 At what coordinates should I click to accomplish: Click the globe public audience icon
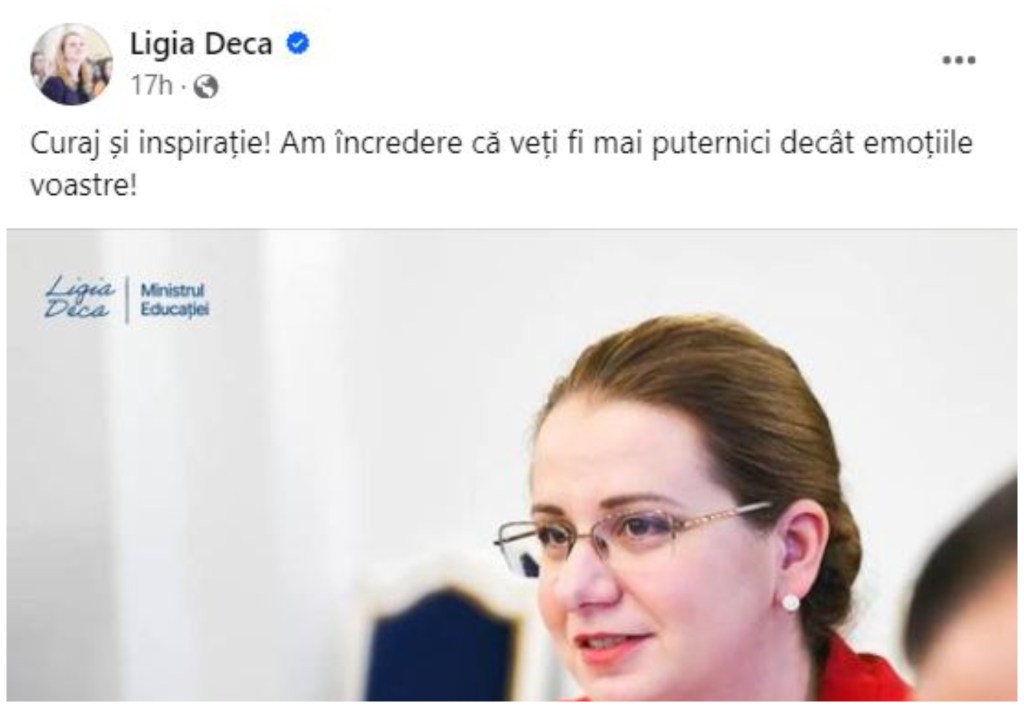pyautogui.click(x=206, y=86)
